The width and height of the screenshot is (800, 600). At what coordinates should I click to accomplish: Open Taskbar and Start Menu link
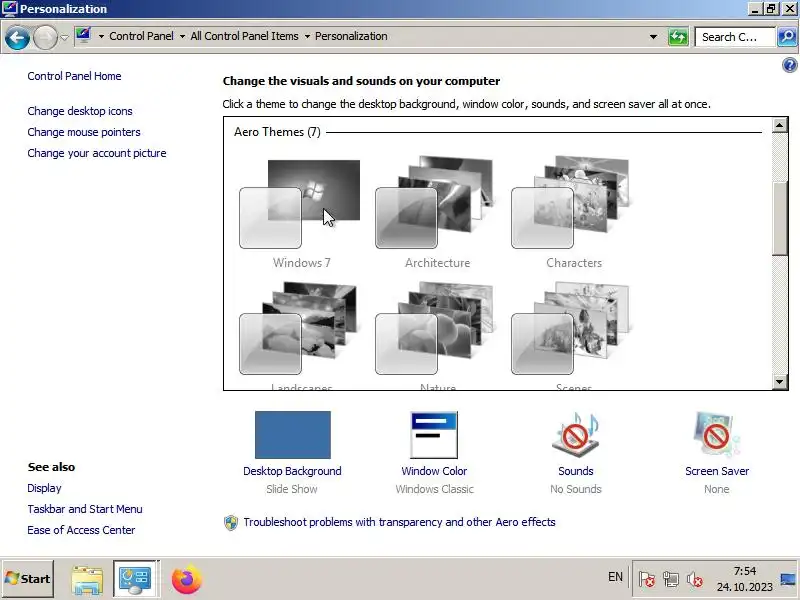pos(85,509)
